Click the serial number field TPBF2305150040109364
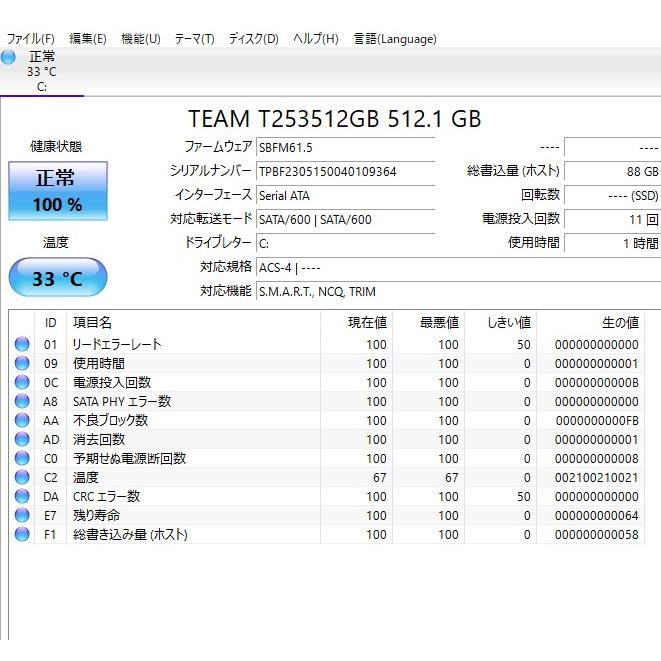The image size is (661, 661). click(345, 172)
